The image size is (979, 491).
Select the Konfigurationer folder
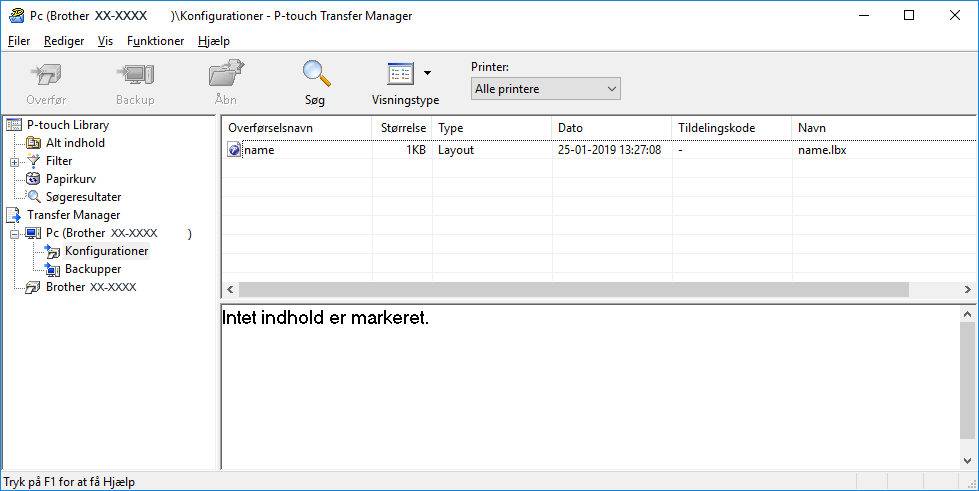[106, 251]
